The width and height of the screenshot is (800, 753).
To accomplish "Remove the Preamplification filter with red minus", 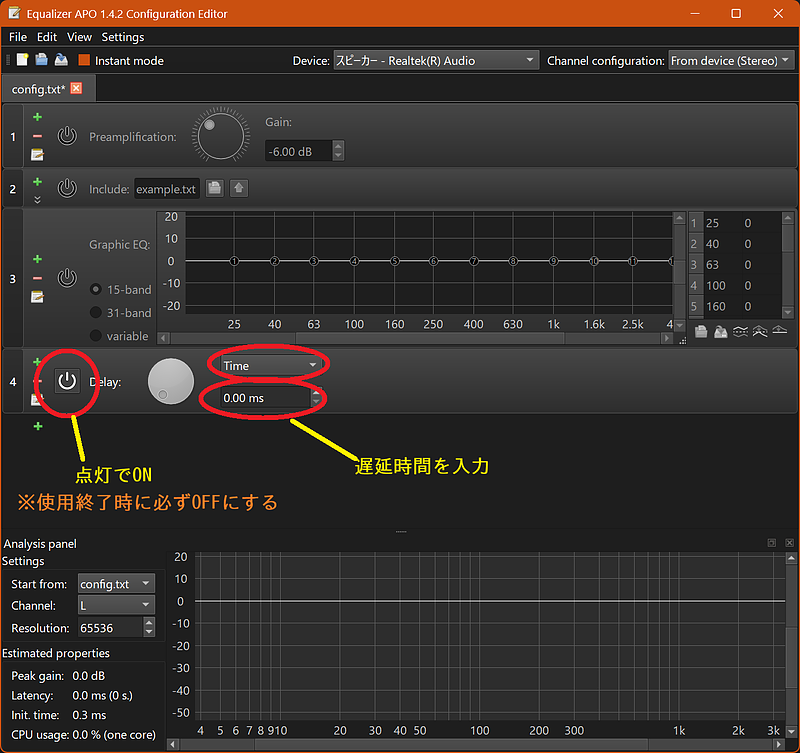I will [37, 136].
